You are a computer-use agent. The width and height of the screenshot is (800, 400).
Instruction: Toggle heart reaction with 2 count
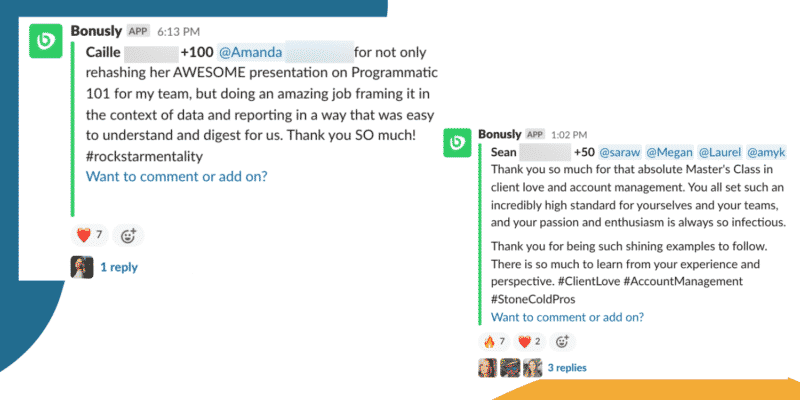[529, 341]
